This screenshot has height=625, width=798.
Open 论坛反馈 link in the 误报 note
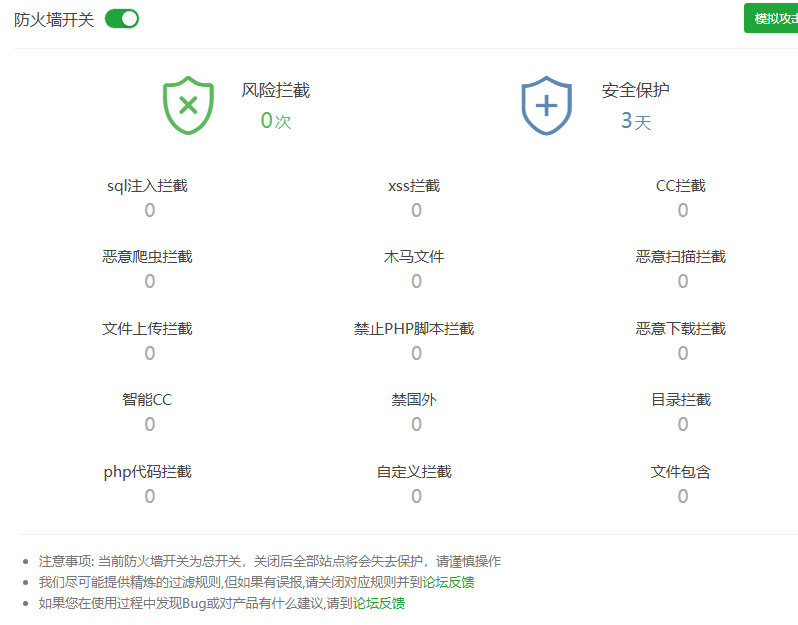click(x=448, y=582)
